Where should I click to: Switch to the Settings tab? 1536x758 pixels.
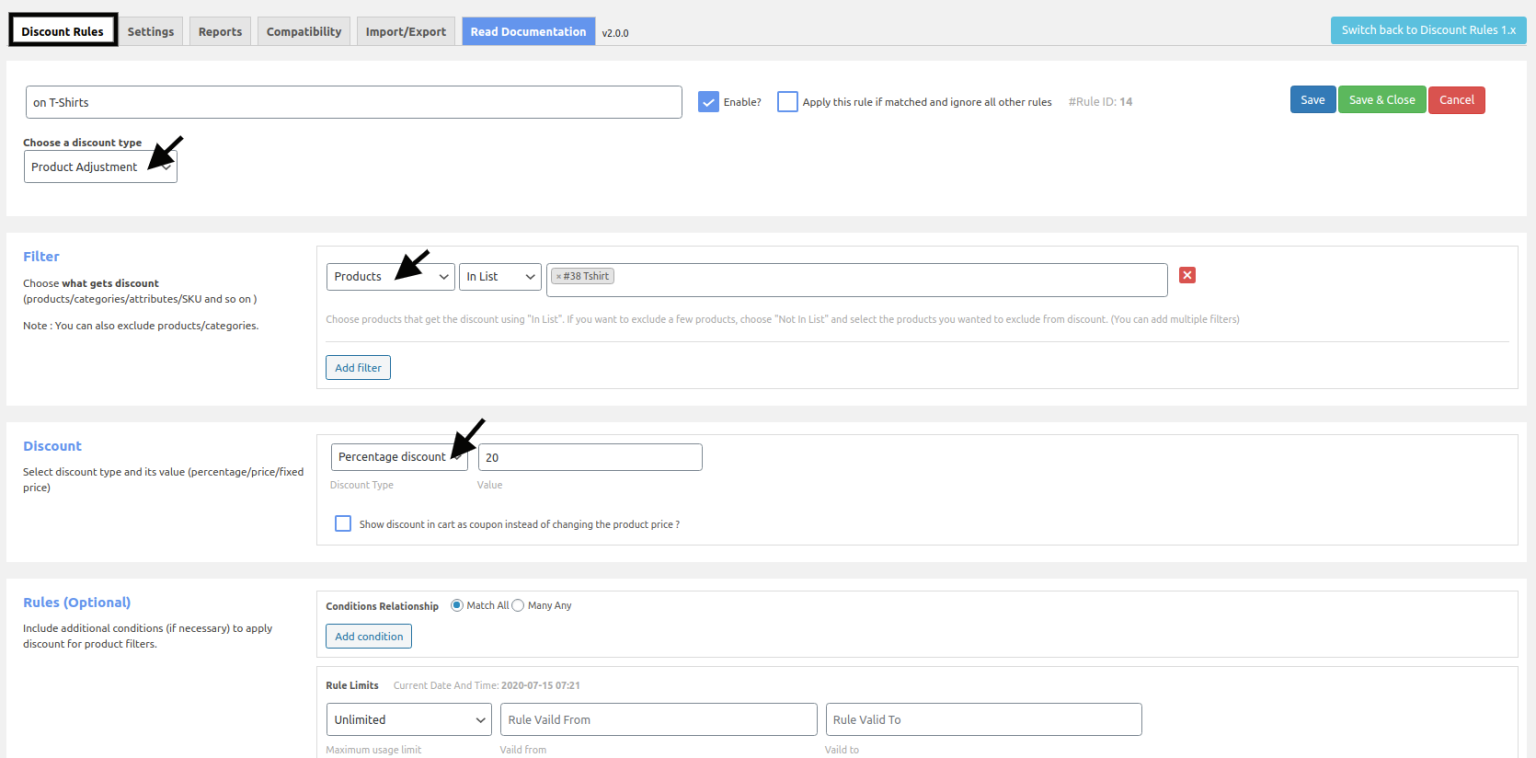pyautogui.click(x=151, y=31)
